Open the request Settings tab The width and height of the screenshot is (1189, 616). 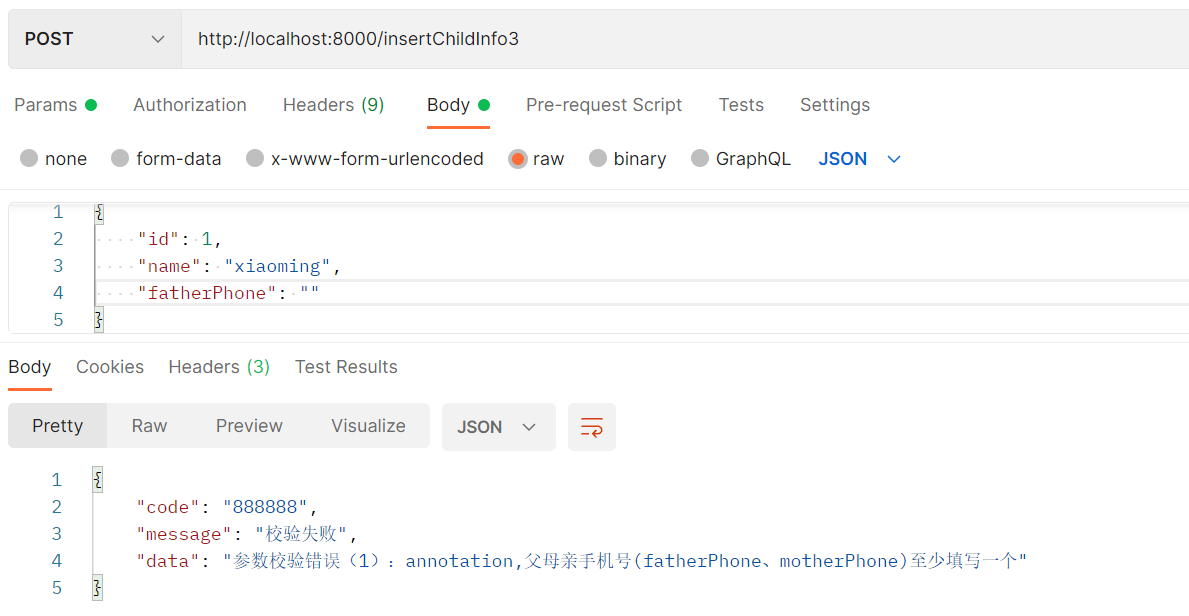click(835, 105)
